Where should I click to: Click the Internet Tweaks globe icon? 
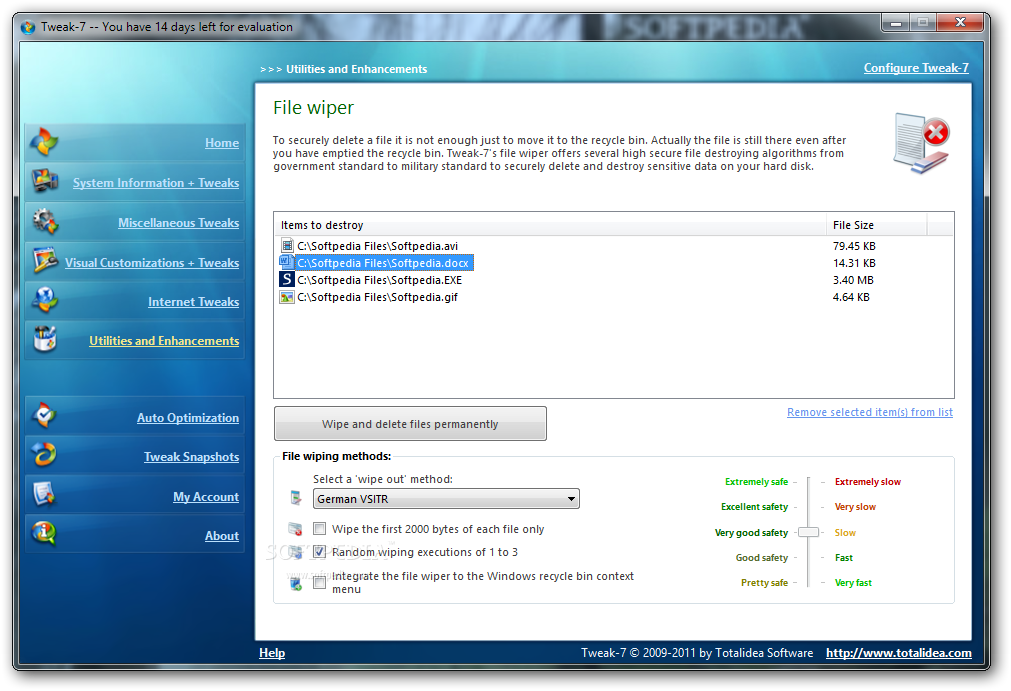coord(45,300)
